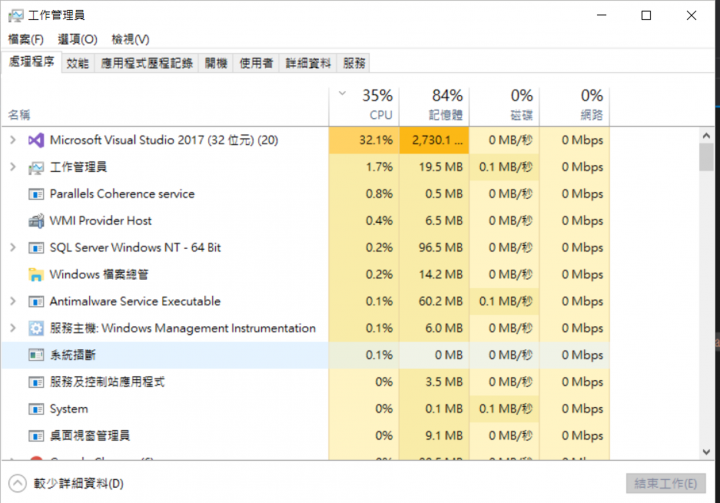Select Windows 檔案總管 row name

[x=99, y=275]
